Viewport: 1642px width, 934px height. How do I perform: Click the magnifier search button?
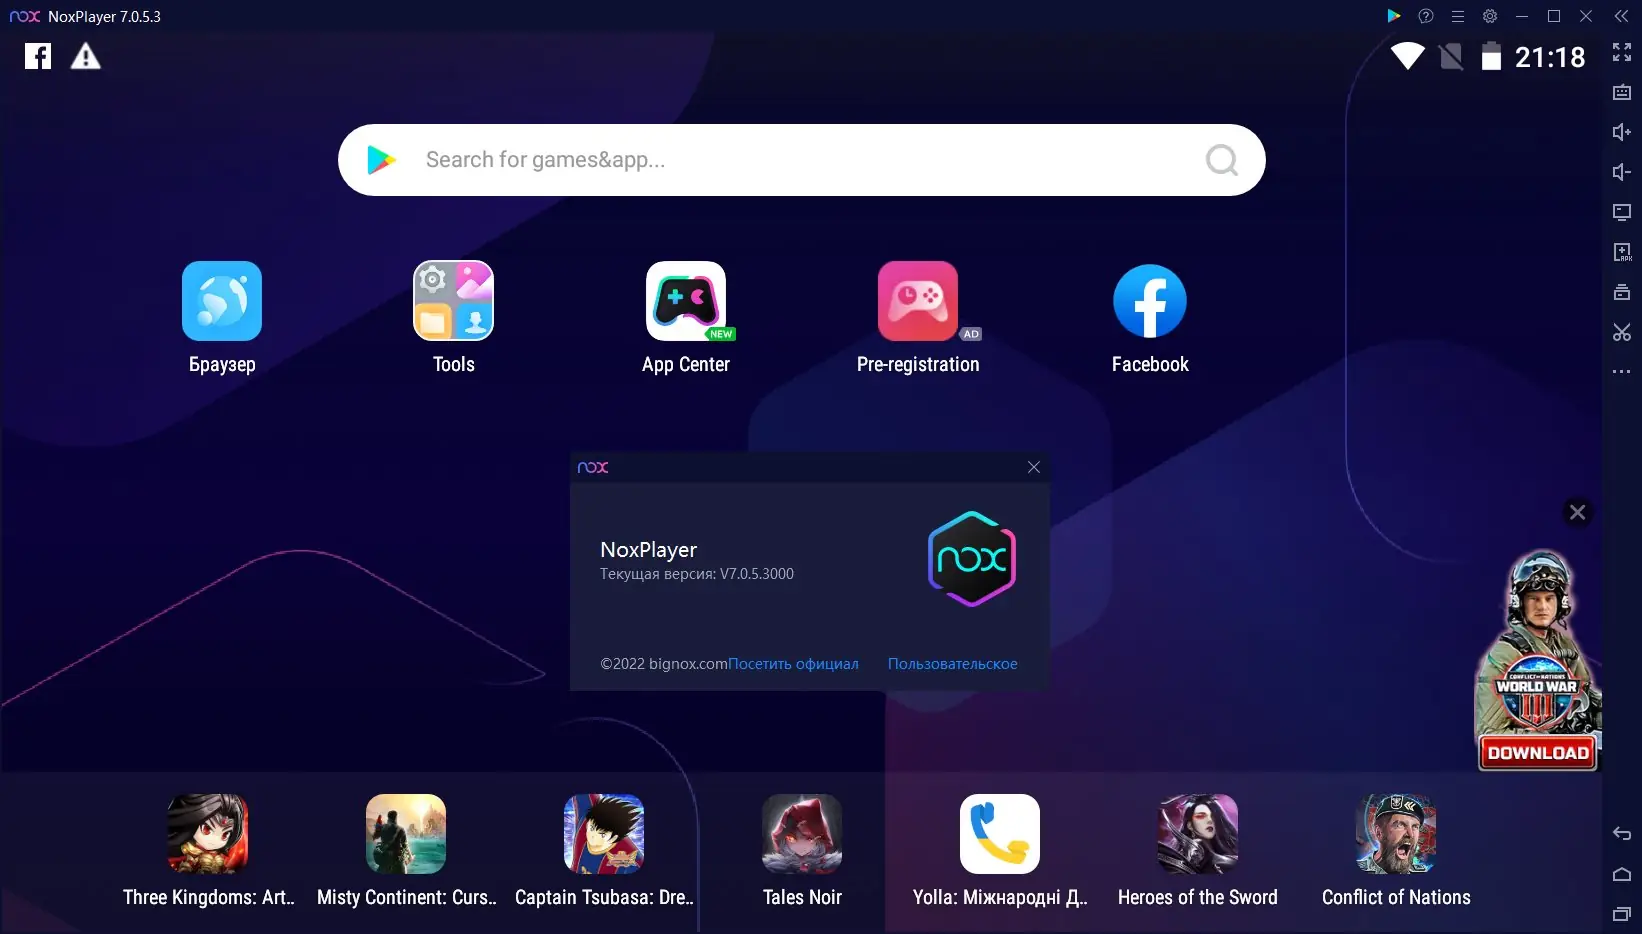[1221, 160]
